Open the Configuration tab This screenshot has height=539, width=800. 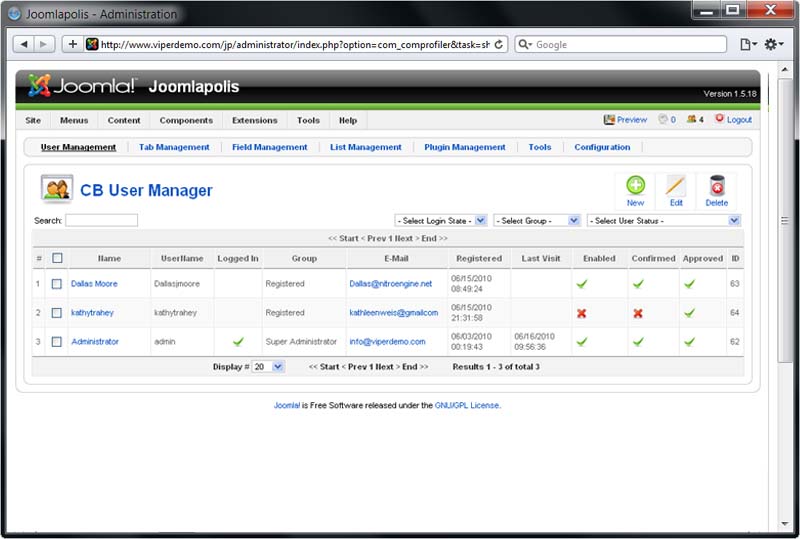point(602,147)
